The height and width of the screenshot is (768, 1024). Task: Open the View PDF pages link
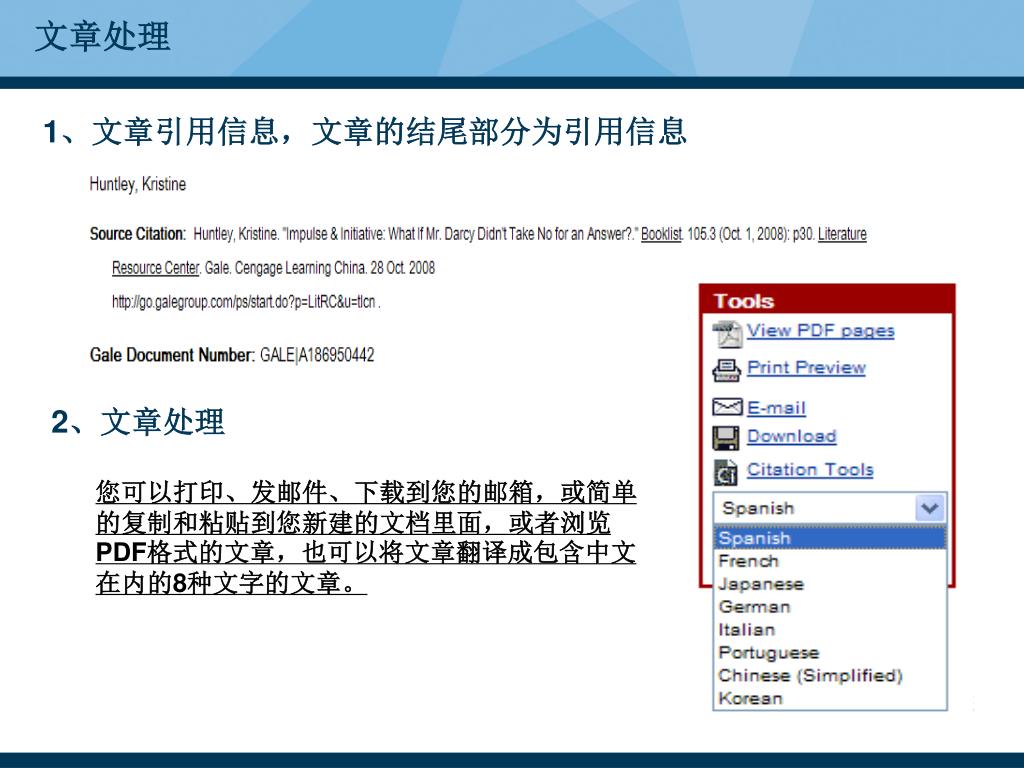click(x=821, y=330)
